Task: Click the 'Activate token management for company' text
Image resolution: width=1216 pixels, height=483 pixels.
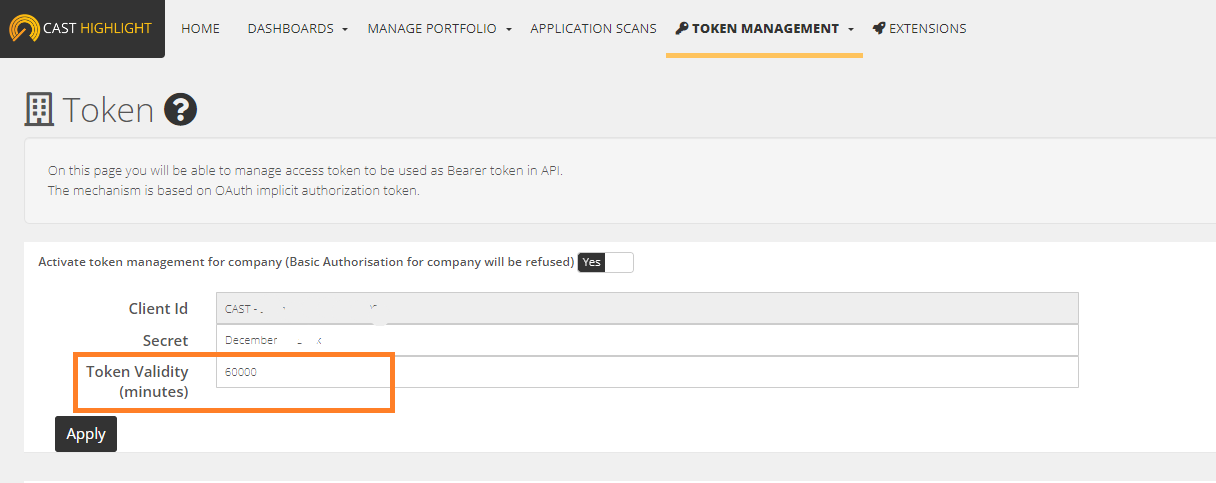Action: tap(306, 262)
